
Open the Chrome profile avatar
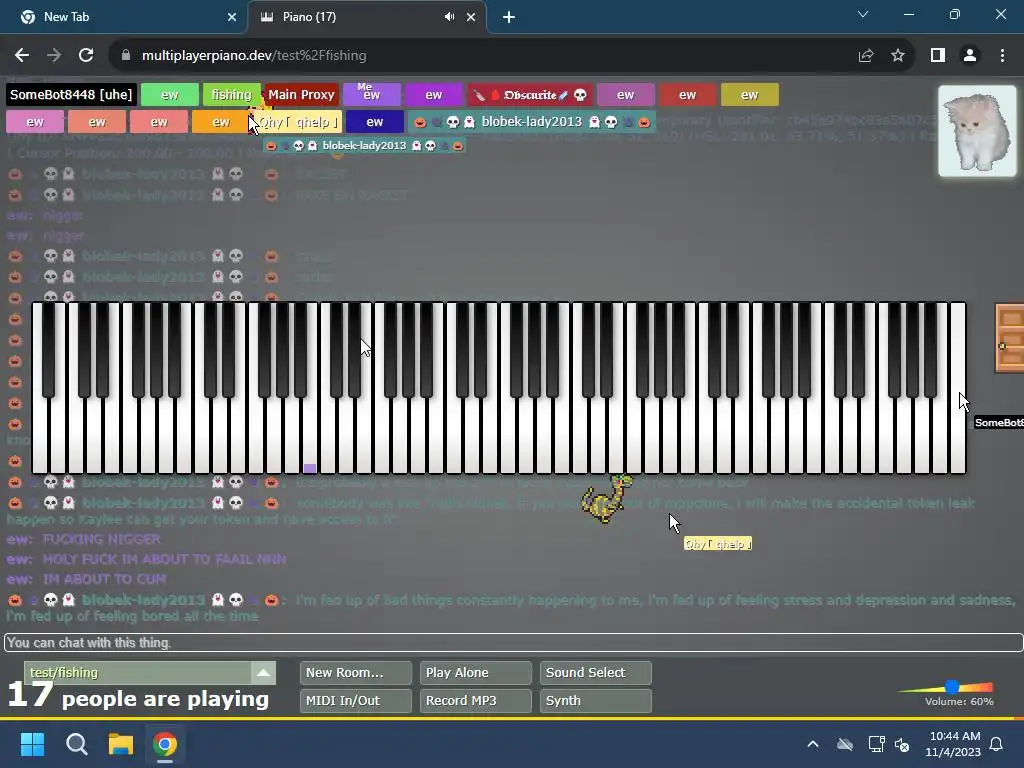click(x=970, y=56)
